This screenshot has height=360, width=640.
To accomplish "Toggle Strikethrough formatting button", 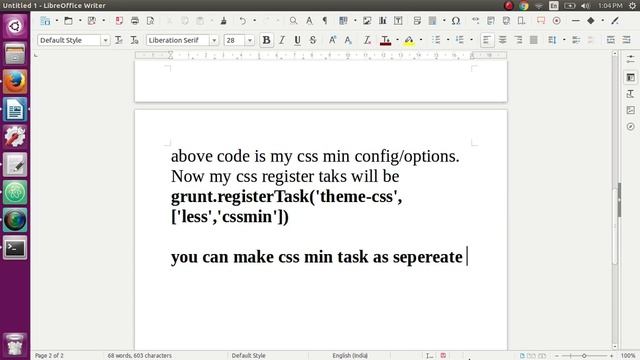I will coord(313,40).
